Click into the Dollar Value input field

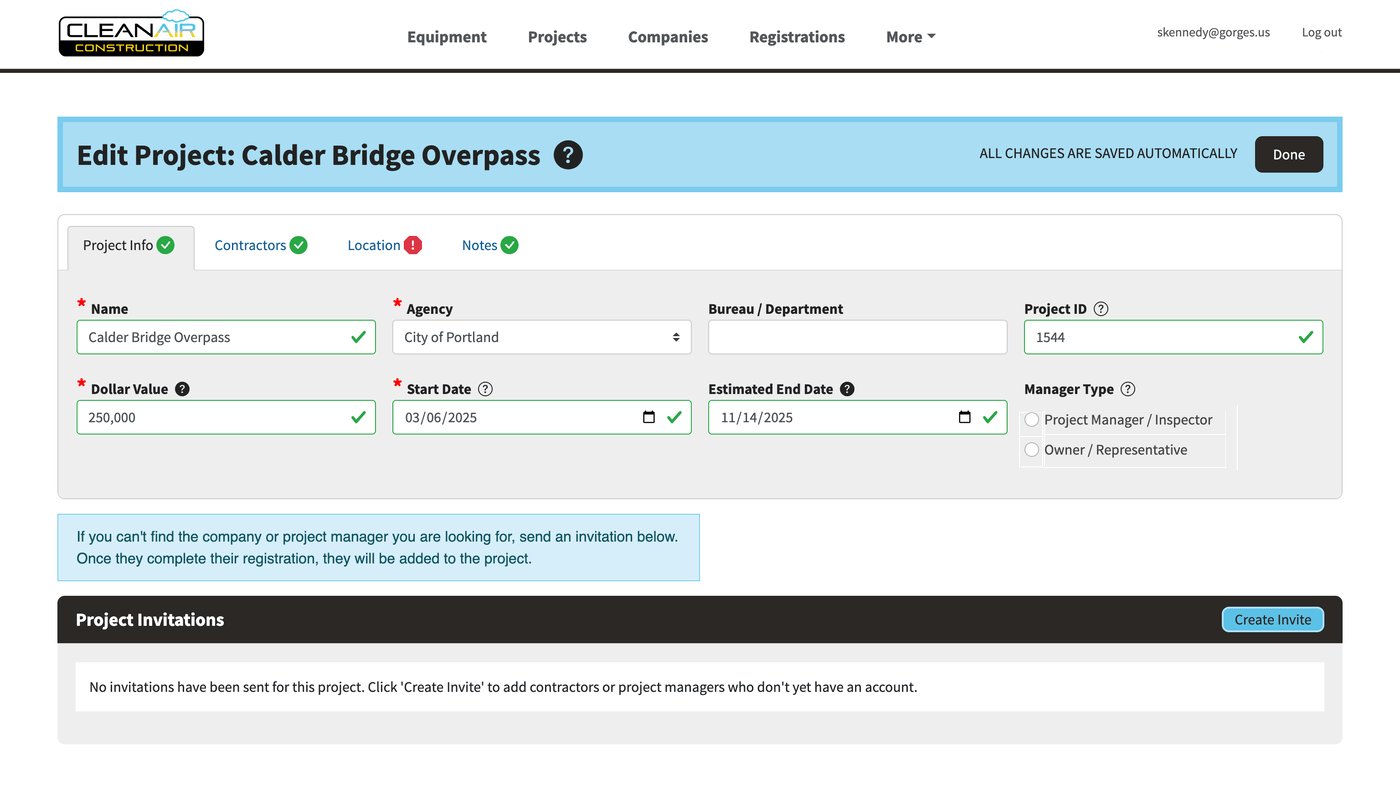point(226,417)
